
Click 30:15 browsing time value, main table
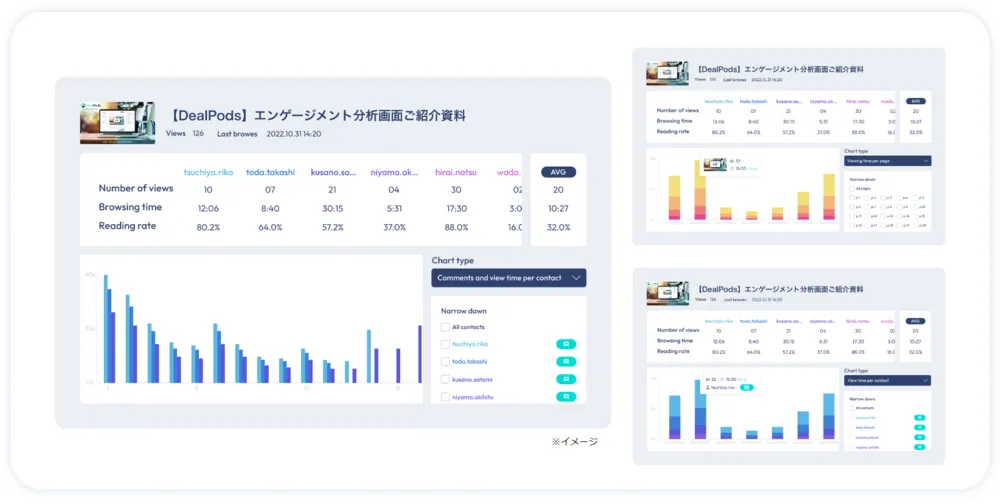[333, 208]
